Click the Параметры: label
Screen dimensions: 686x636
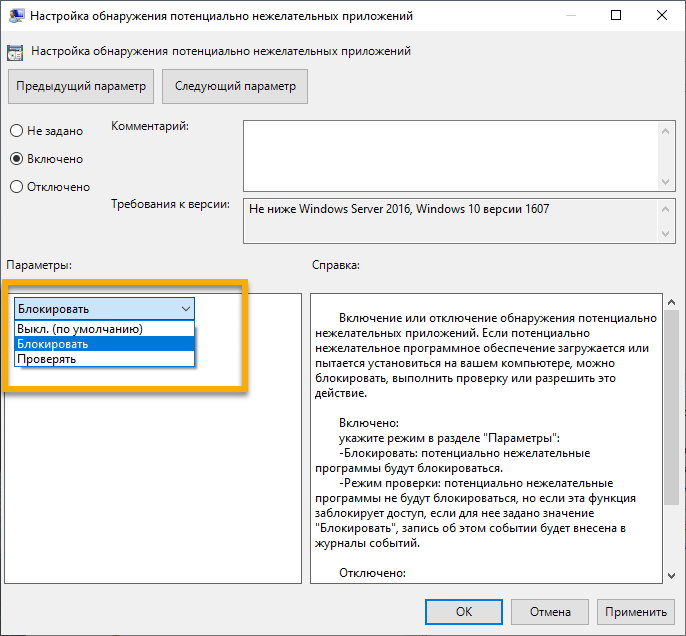click(x=39, y=265)
